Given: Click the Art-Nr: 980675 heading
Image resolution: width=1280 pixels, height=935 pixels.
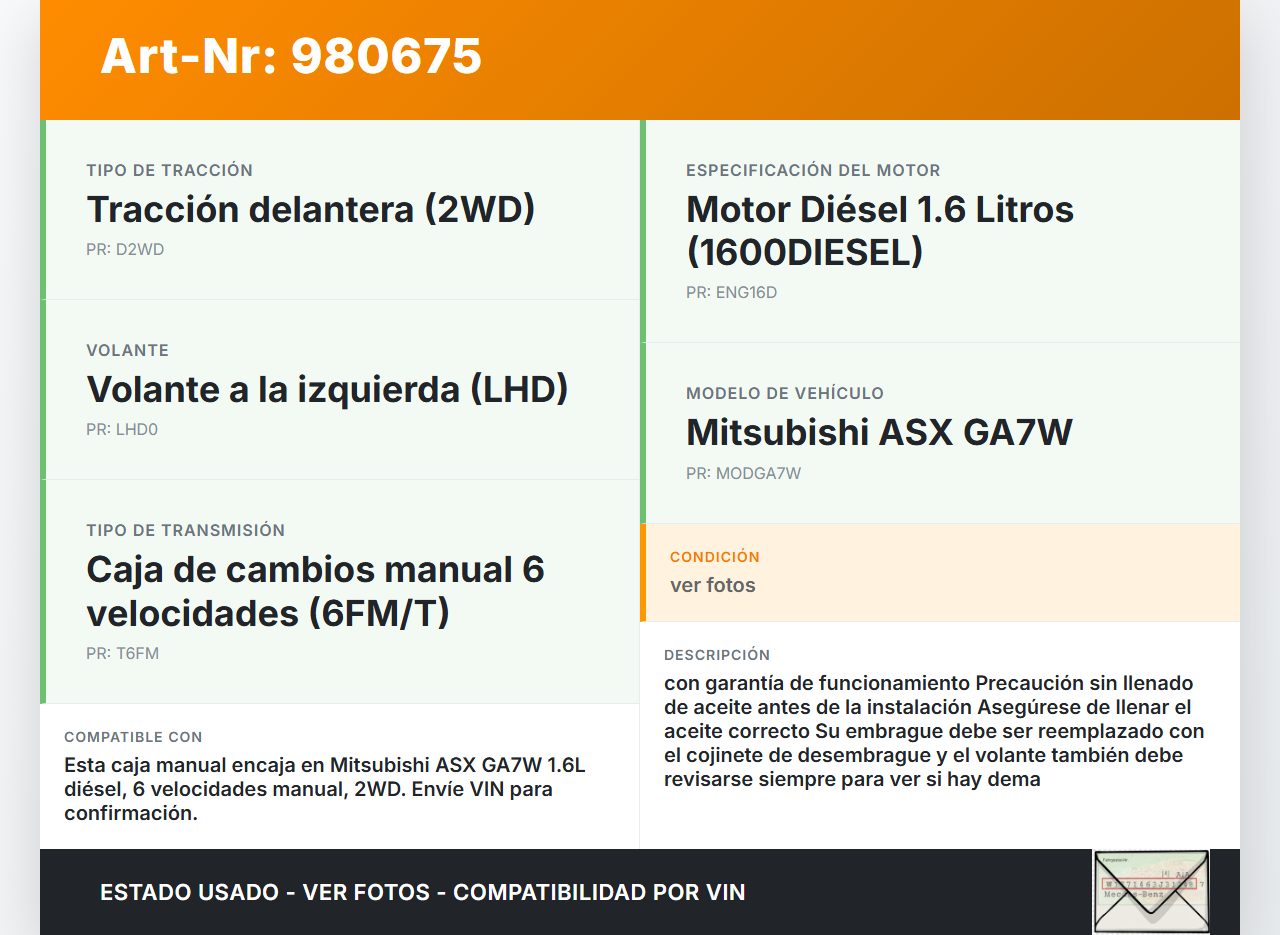Looking at the screenshot, I should pos(291,56).
